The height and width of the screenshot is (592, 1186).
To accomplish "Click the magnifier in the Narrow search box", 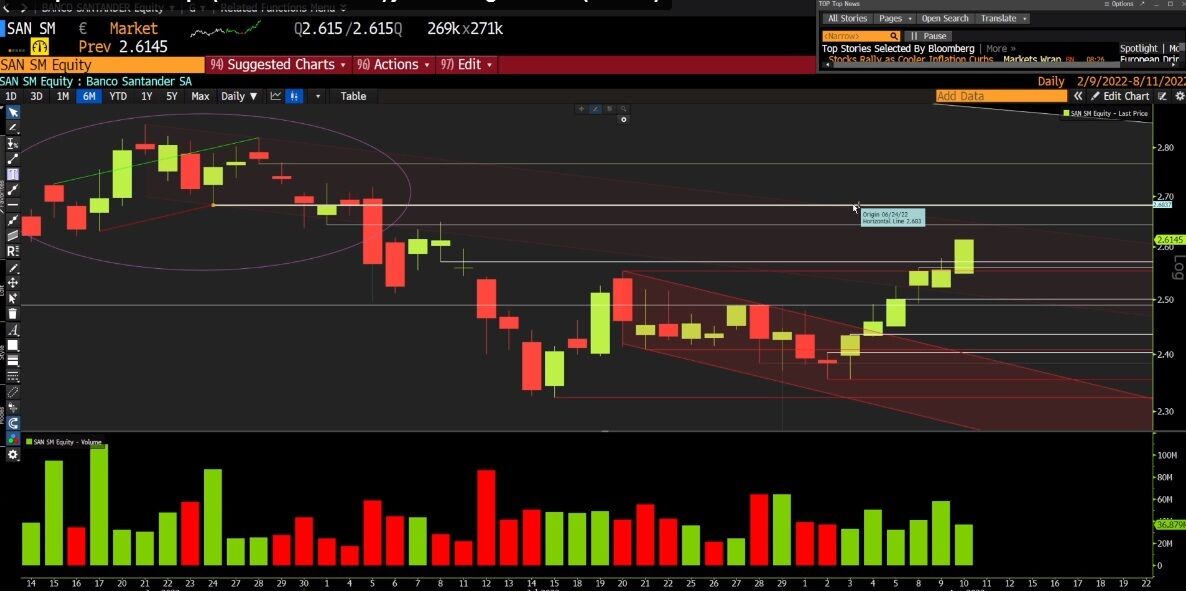I will (893, 36).
